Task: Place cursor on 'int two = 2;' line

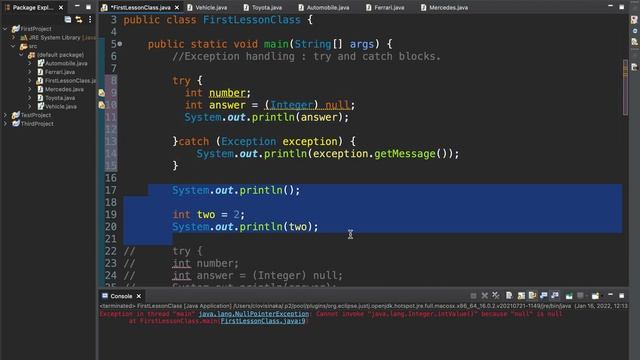Action: tap(209, 215)
